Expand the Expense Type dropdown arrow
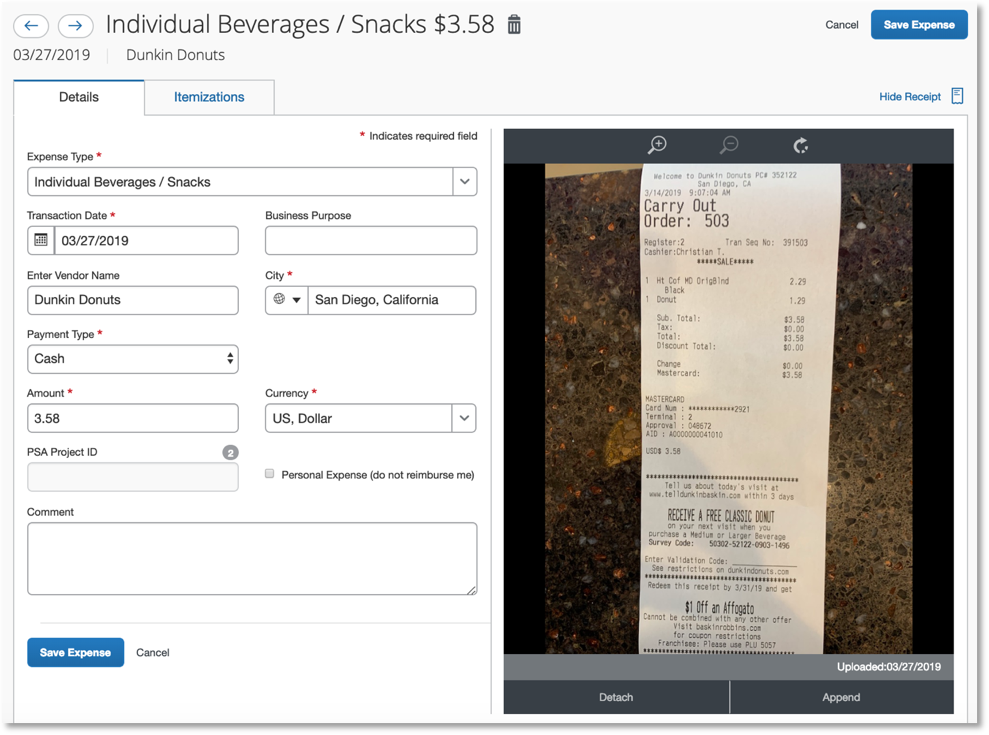Viewport: 989px width, 735px height. [x=465, y=182]
